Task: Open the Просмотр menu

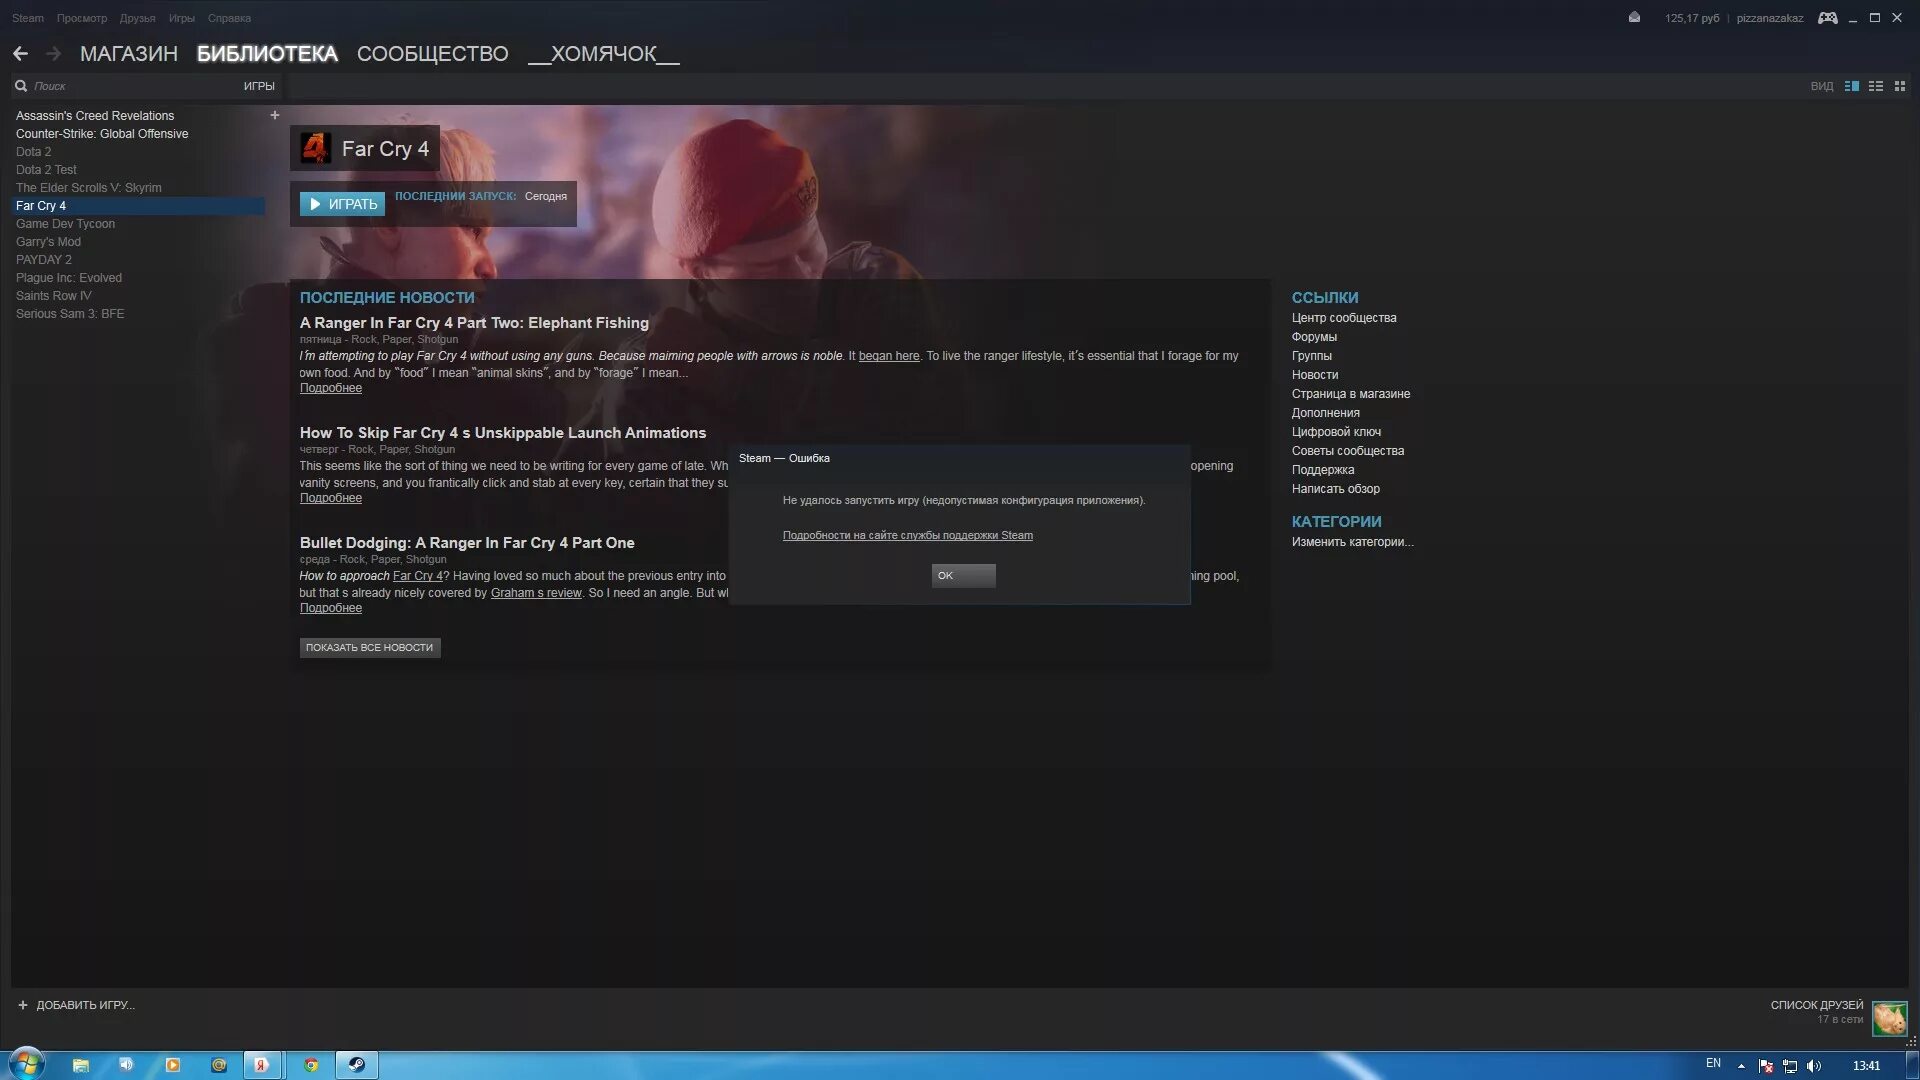Action: pyautogui.click(x=82, y=18)
